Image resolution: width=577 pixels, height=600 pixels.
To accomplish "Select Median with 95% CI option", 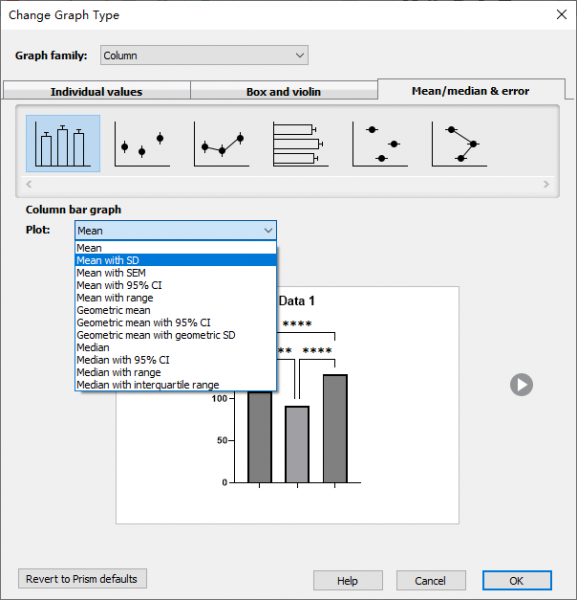I will (176, 360).
